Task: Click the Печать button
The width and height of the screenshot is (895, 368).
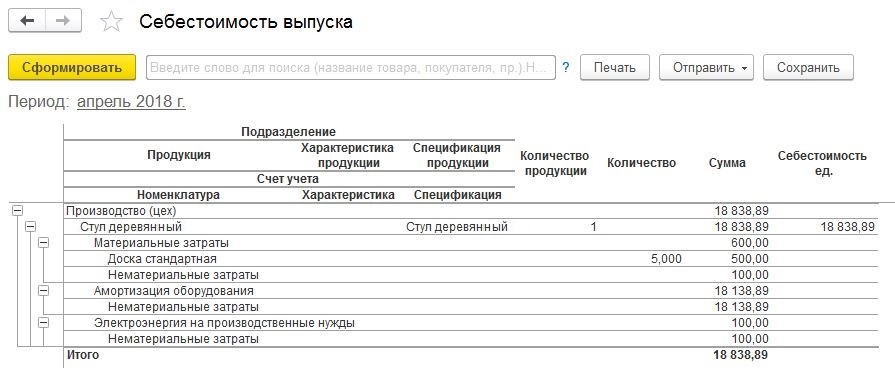Action: tap(615, 67)
